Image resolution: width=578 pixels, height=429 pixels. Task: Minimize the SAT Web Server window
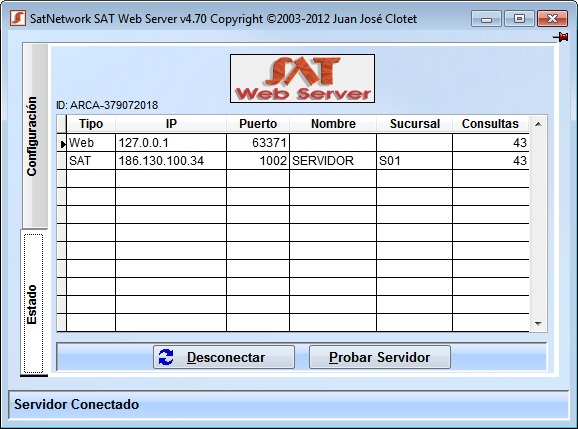click(x=486, y=18)
